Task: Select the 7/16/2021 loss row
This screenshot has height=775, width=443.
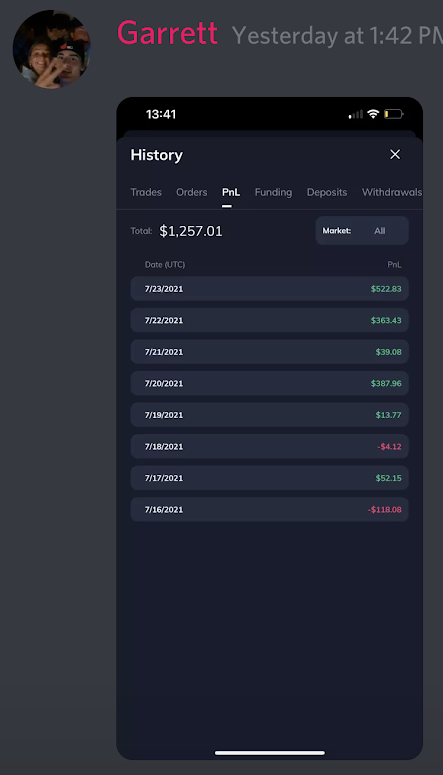Action: pos(269,509)
